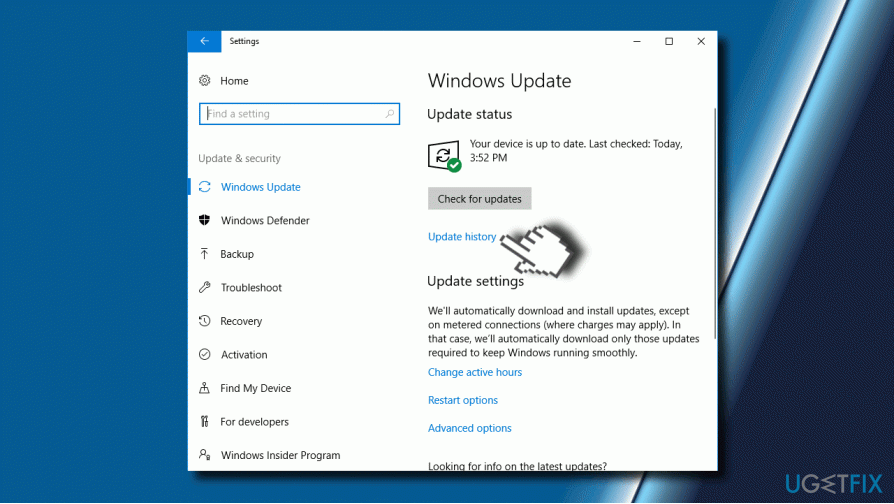Open the Advanced options link

pyautogui.click(x=470, y=428)
